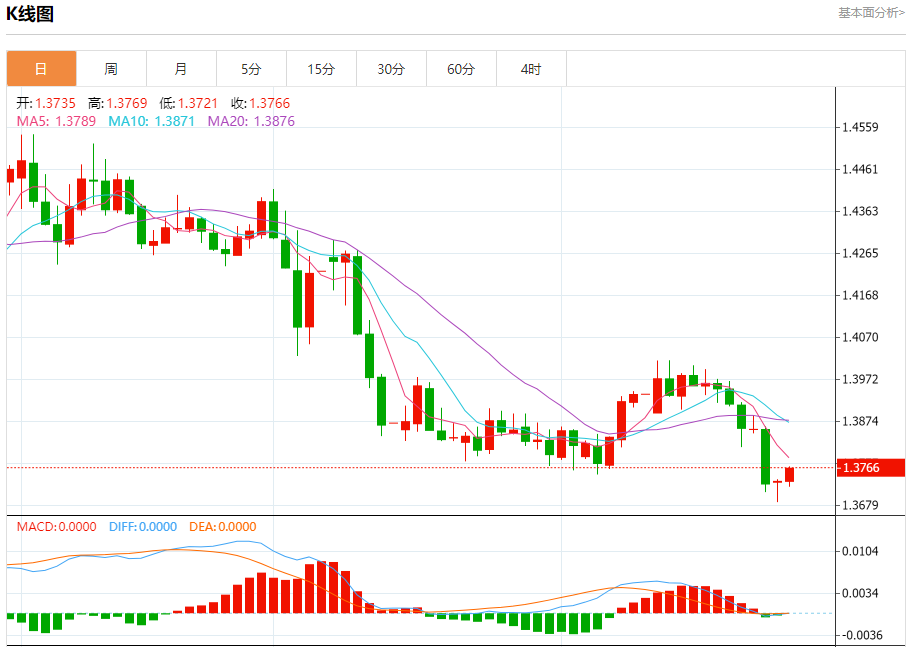Click the 开: 1.3735 open value

tap(46, 103)
